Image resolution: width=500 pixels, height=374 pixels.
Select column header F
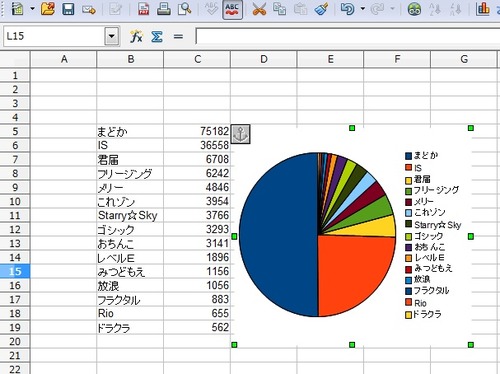(397, 59)
